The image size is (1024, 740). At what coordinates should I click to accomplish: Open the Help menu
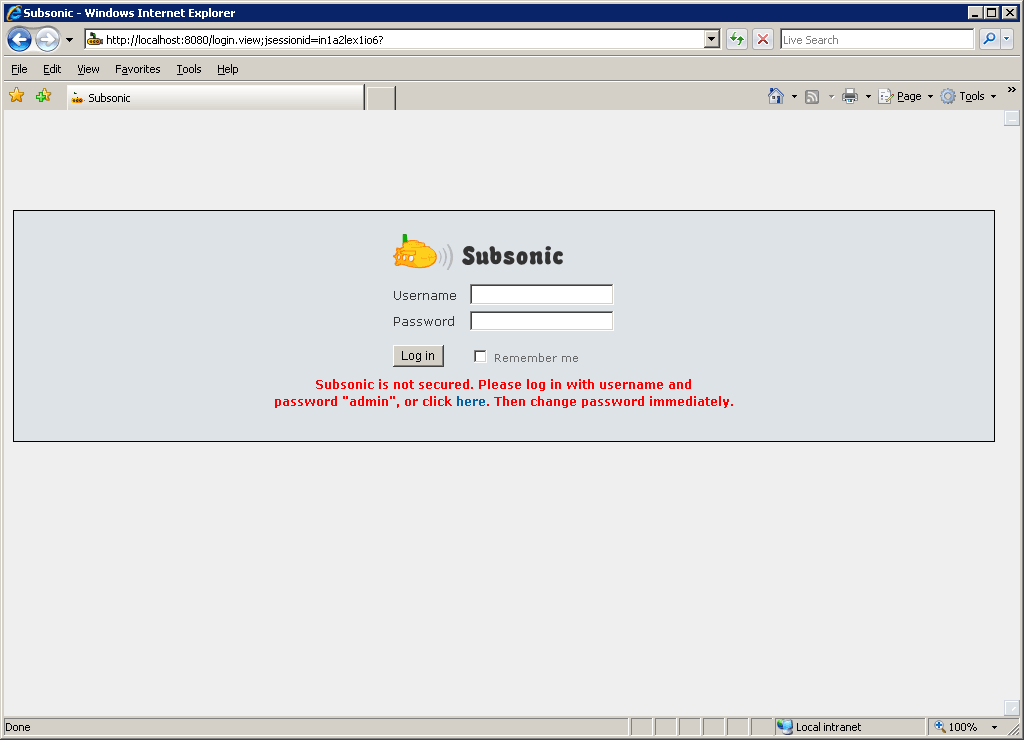click(227, 69)
